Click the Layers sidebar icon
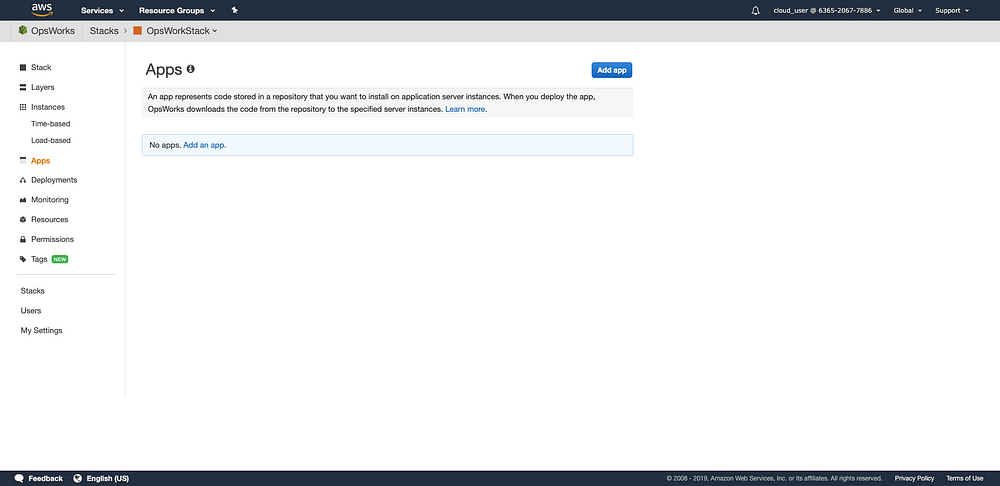This screenshot has height=486, width=1000. point(23,87)
